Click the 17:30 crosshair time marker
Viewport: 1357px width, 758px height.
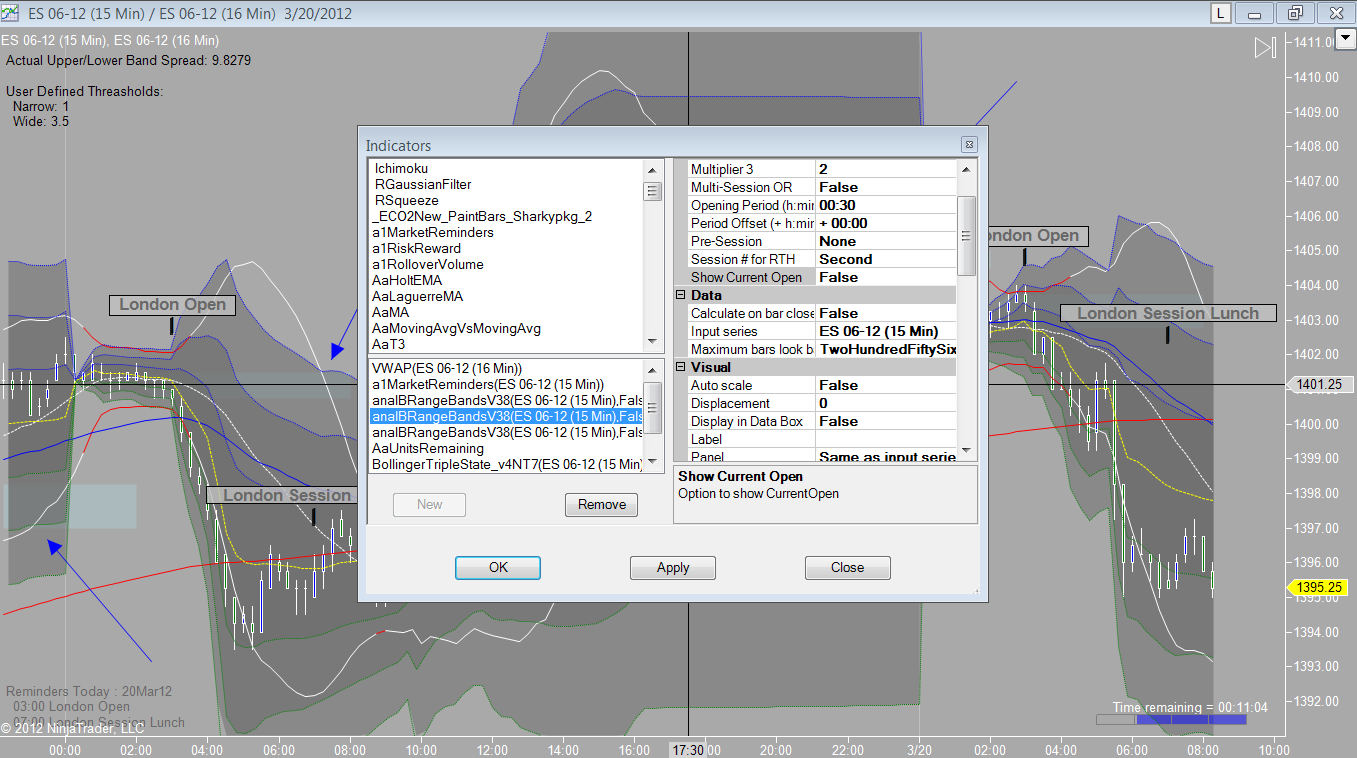coord(688,750)
